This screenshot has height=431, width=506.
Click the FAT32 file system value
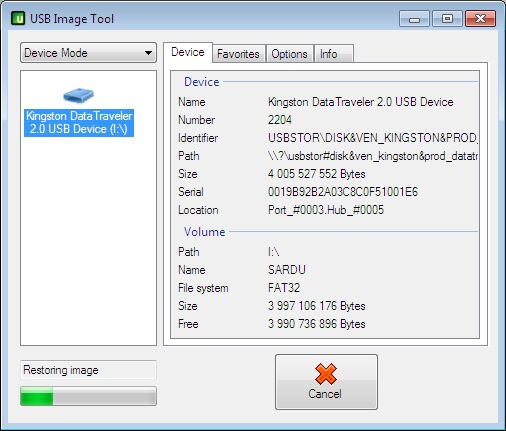pyautogui.click(x=284, y=288)
